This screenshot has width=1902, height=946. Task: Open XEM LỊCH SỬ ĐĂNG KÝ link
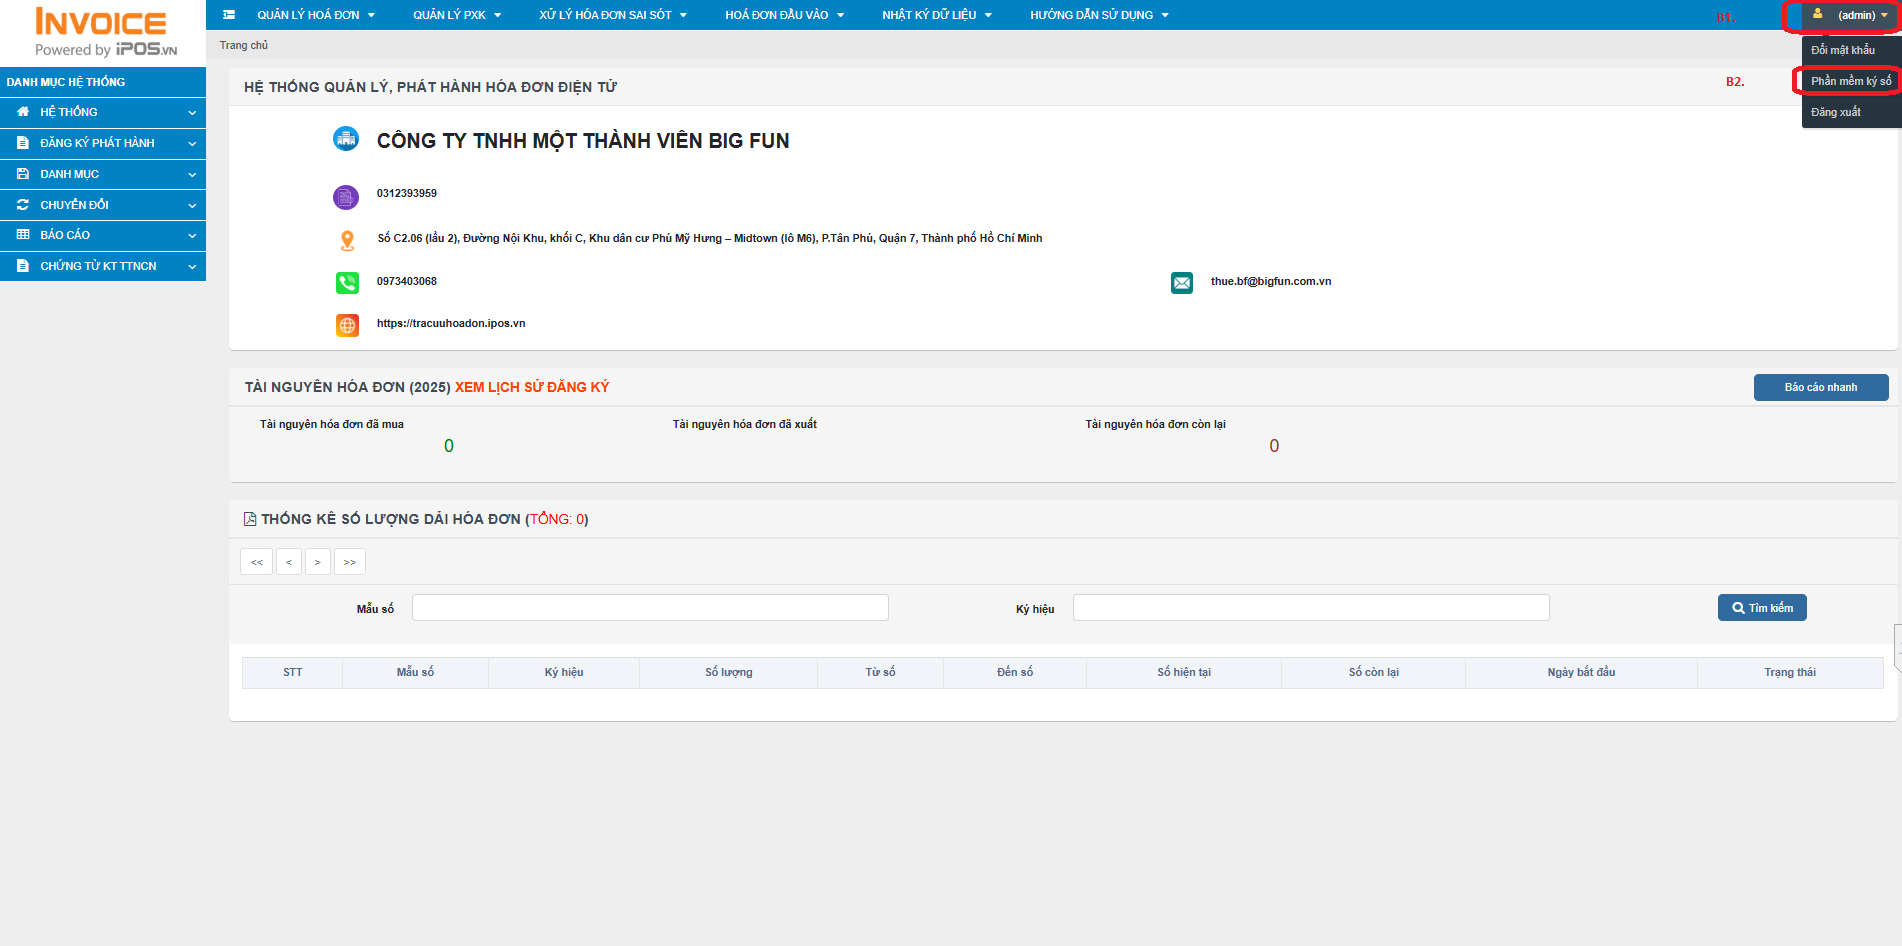(x=531, y=387)
